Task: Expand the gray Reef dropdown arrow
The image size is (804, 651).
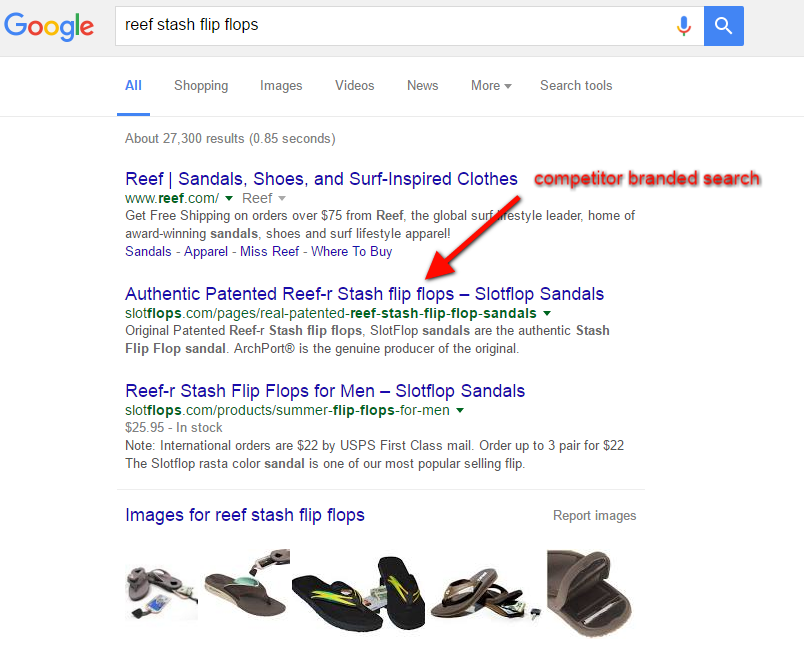Action: point(282,198)
